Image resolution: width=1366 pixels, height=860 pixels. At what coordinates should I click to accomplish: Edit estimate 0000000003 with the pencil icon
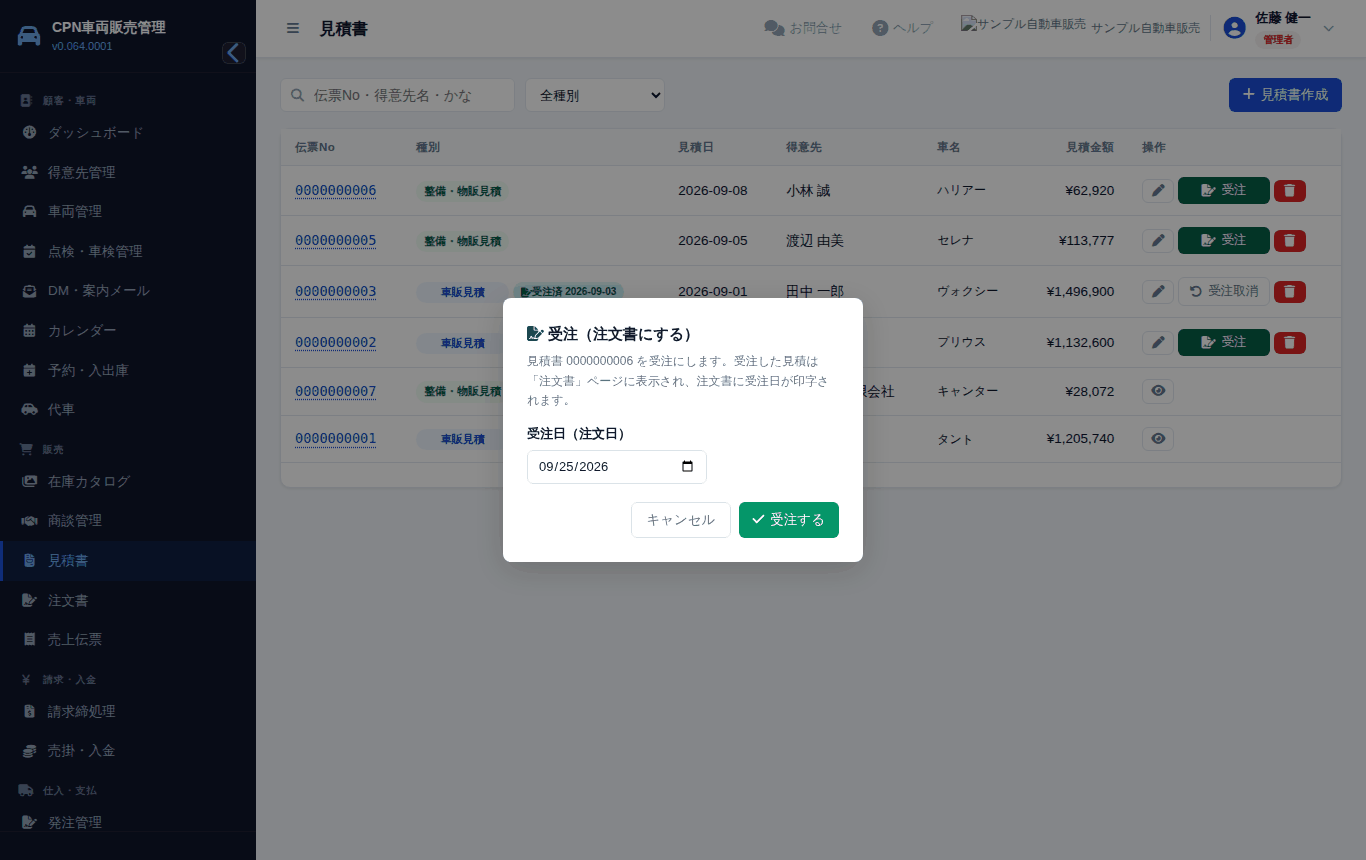tap(1158, 291)
